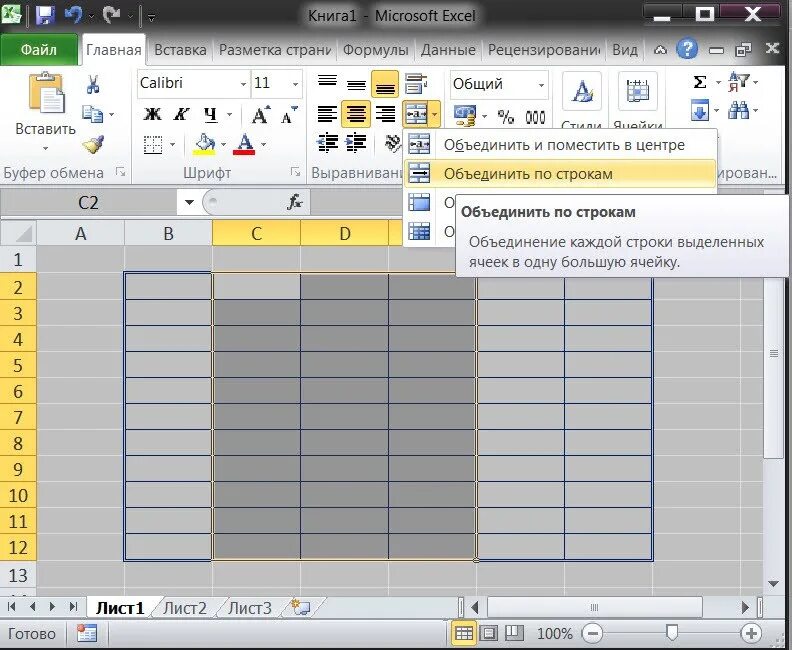Switch to the Вид tab
This screenshot has width=792, height=650.
[x=625, y=50]
